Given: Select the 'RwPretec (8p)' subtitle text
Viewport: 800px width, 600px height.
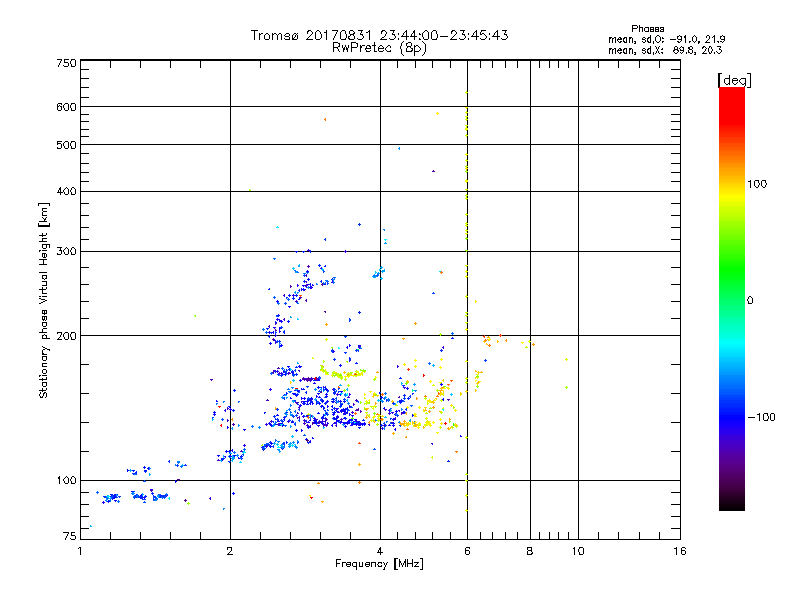Looking at the screenshot, I should (x=379, y=48).
